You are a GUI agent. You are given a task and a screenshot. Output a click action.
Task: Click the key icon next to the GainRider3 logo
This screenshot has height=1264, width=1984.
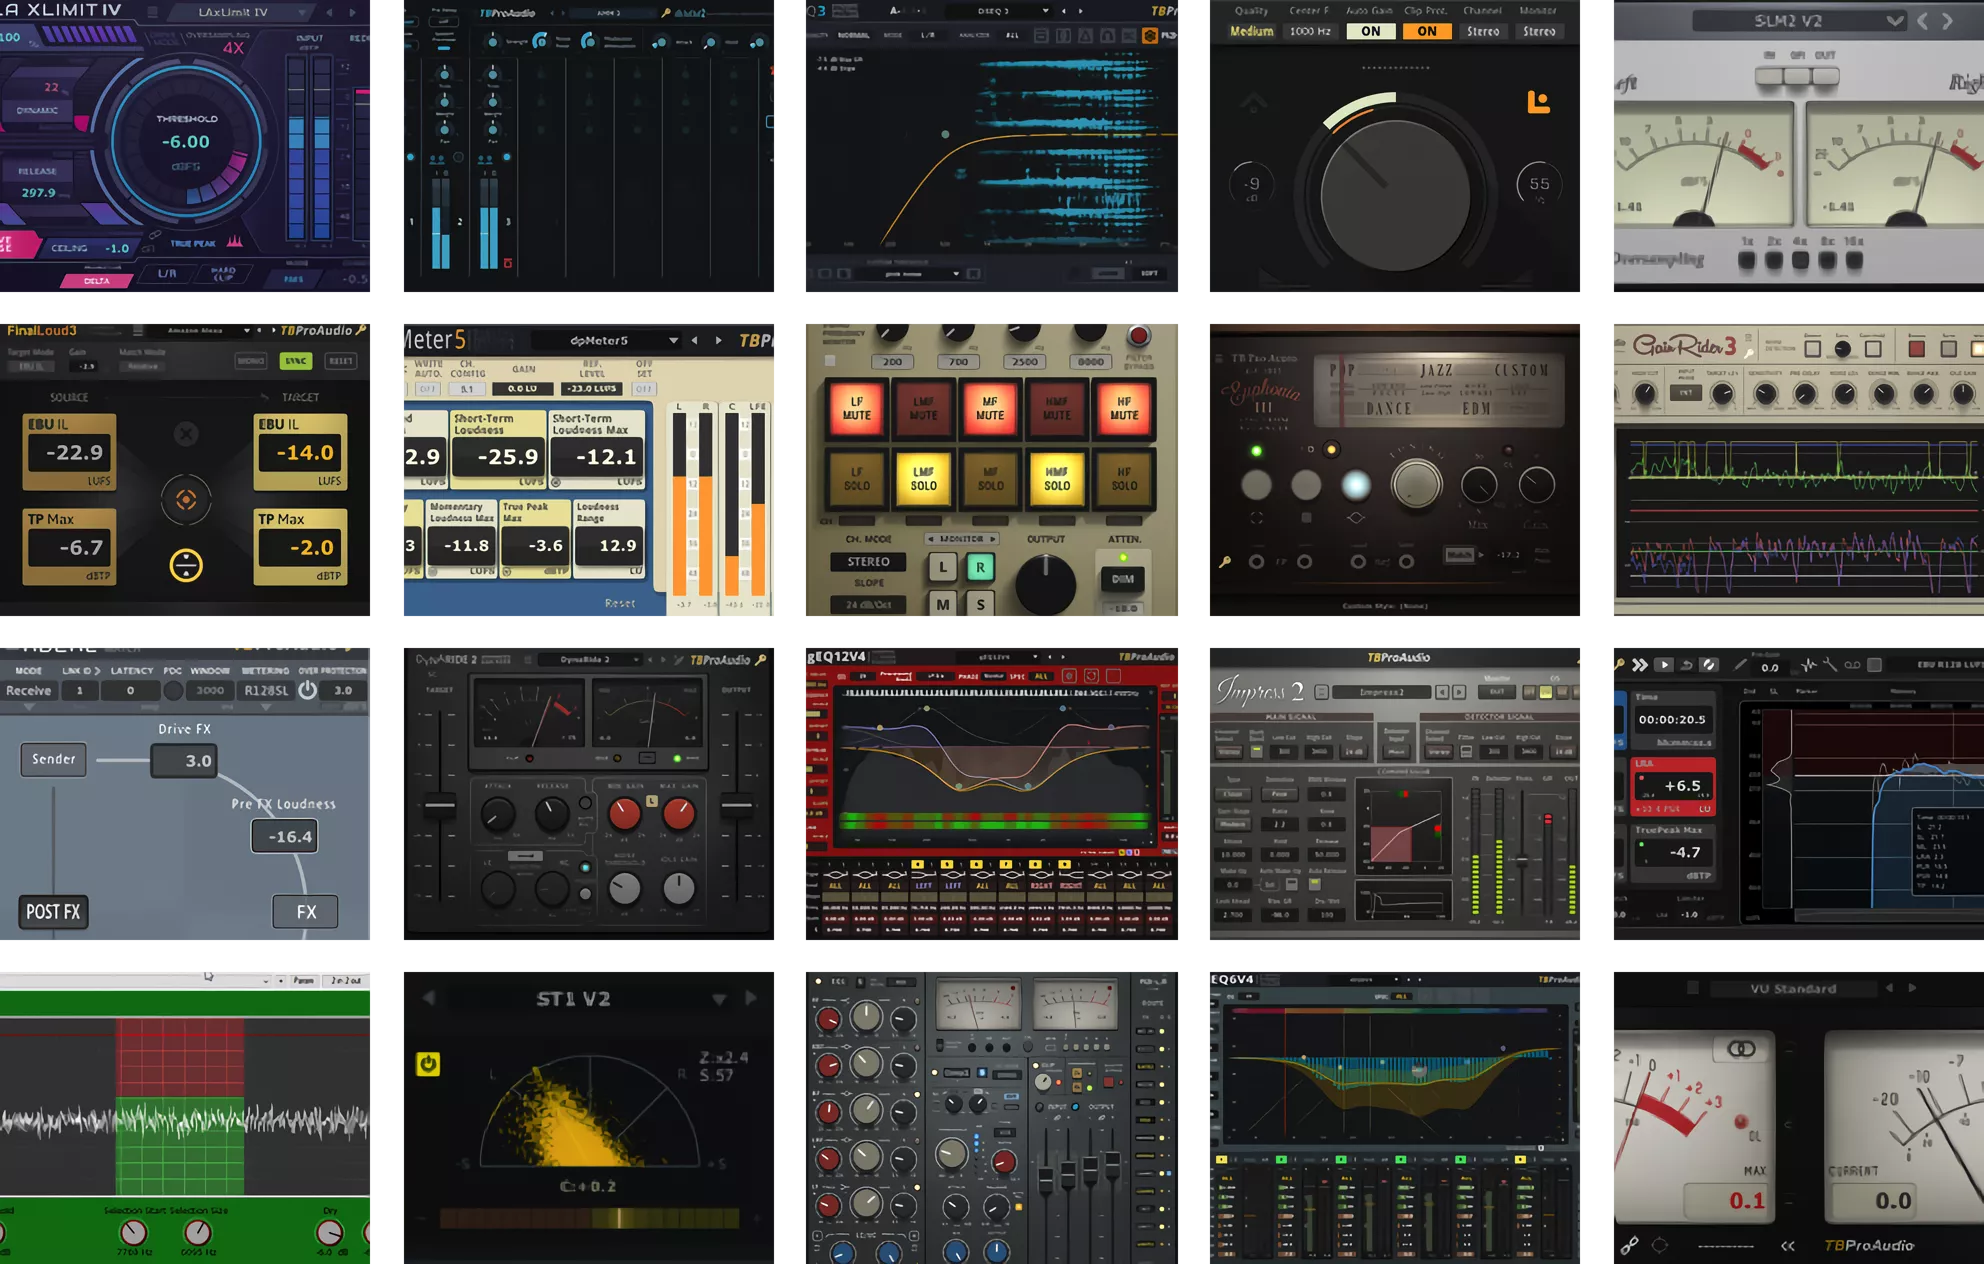(x=1749, y=352)
